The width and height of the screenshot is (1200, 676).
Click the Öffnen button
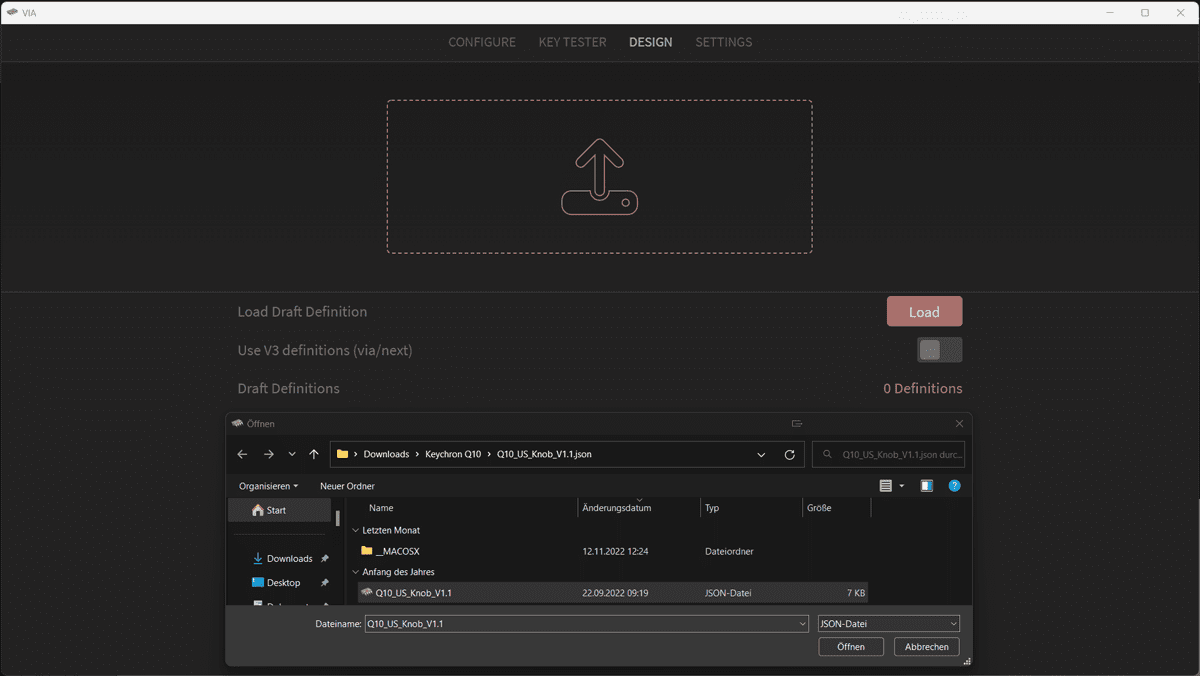(851, 647)
